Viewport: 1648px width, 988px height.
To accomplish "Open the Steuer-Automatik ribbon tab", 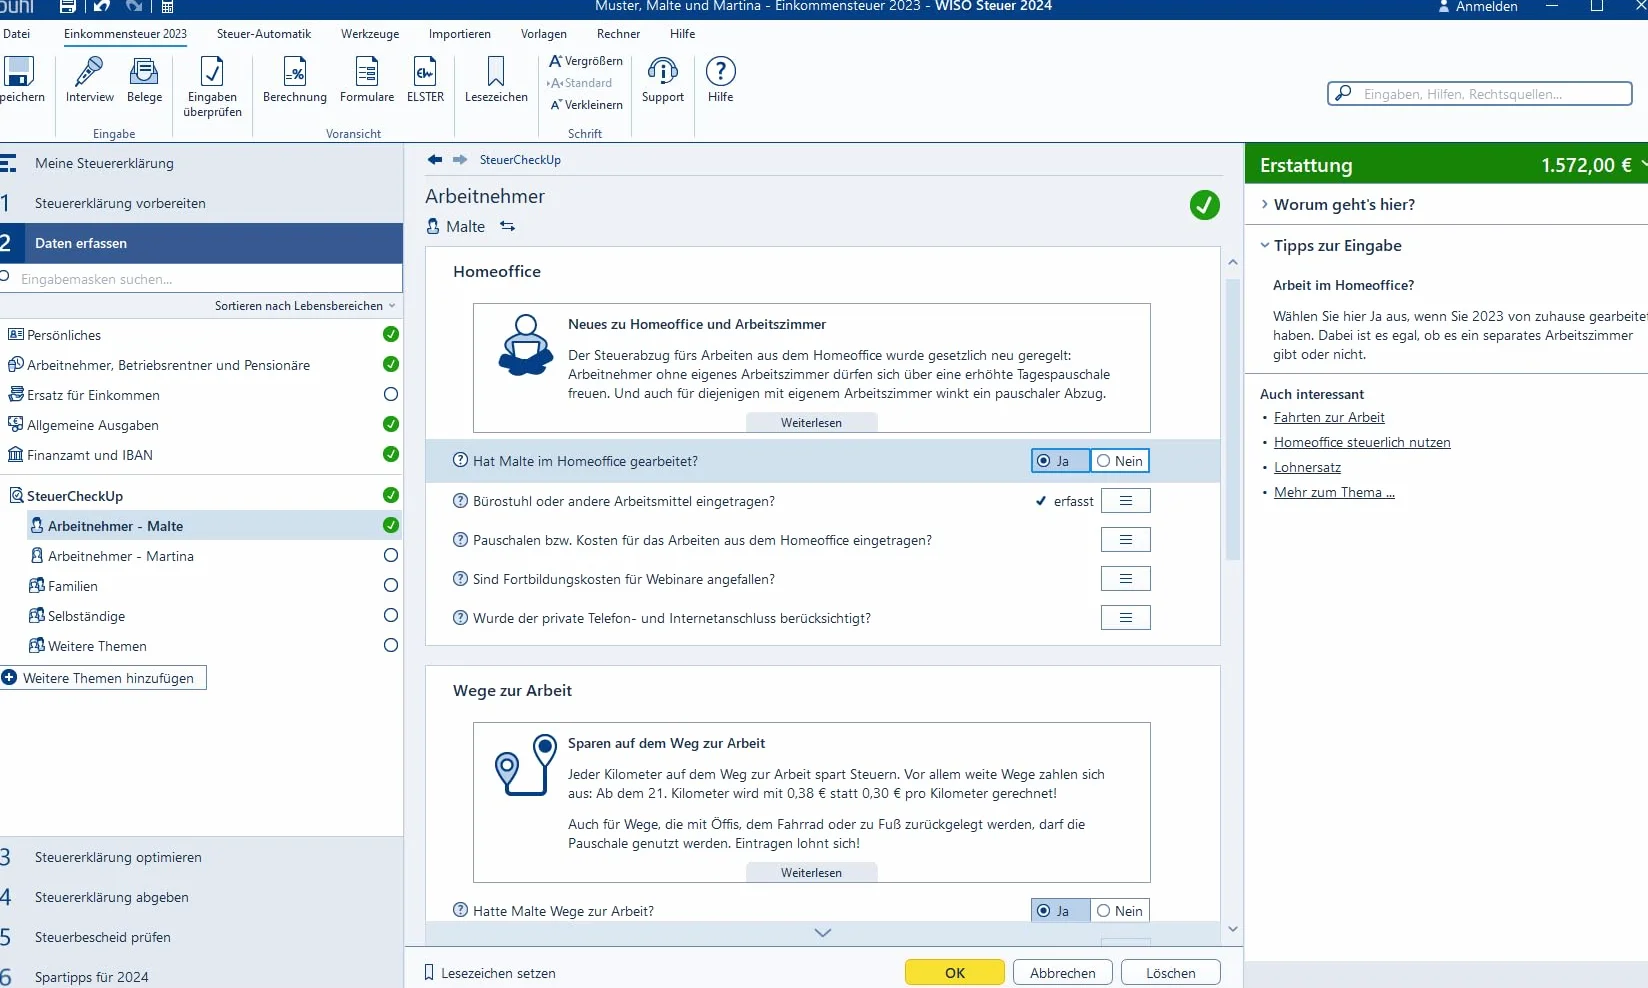I will pos(264,34).
